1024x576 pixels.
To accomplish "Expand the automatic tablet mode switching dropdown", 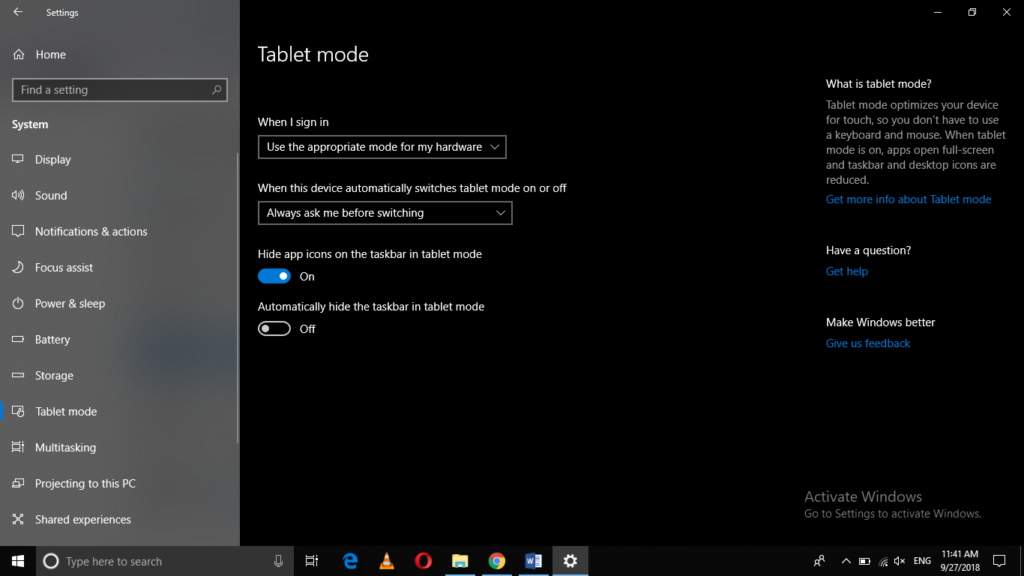I will [x=384, y=212].
